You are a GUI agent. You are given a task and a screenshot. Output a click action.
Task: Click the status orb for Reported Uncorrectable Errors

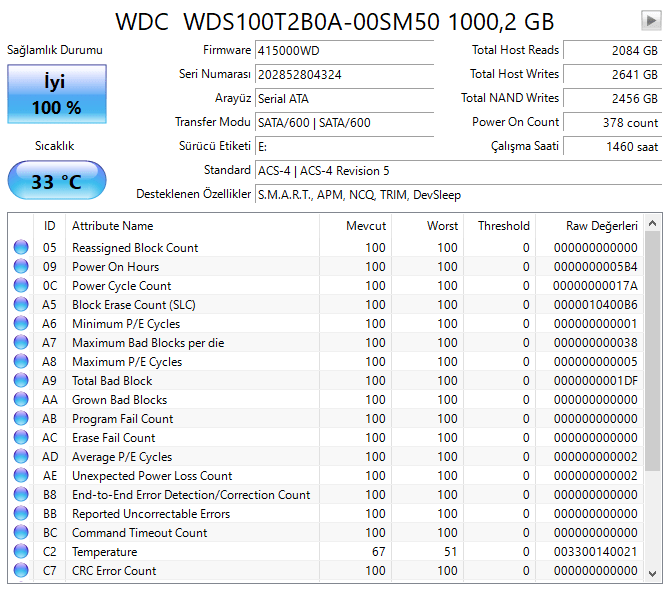click(x=21, y=513)
